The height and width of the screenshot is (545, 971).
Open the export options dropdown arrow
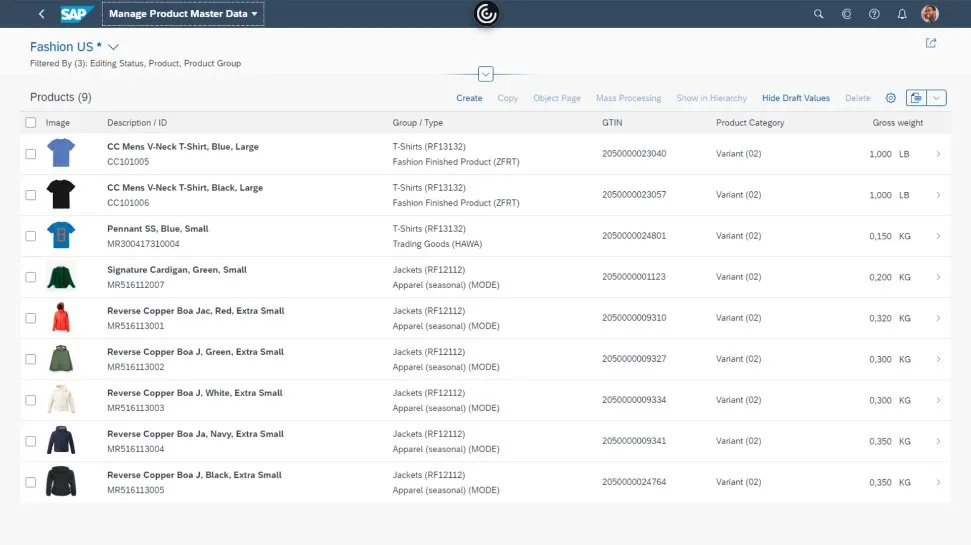pyautogui.click(x=937, y=98)
